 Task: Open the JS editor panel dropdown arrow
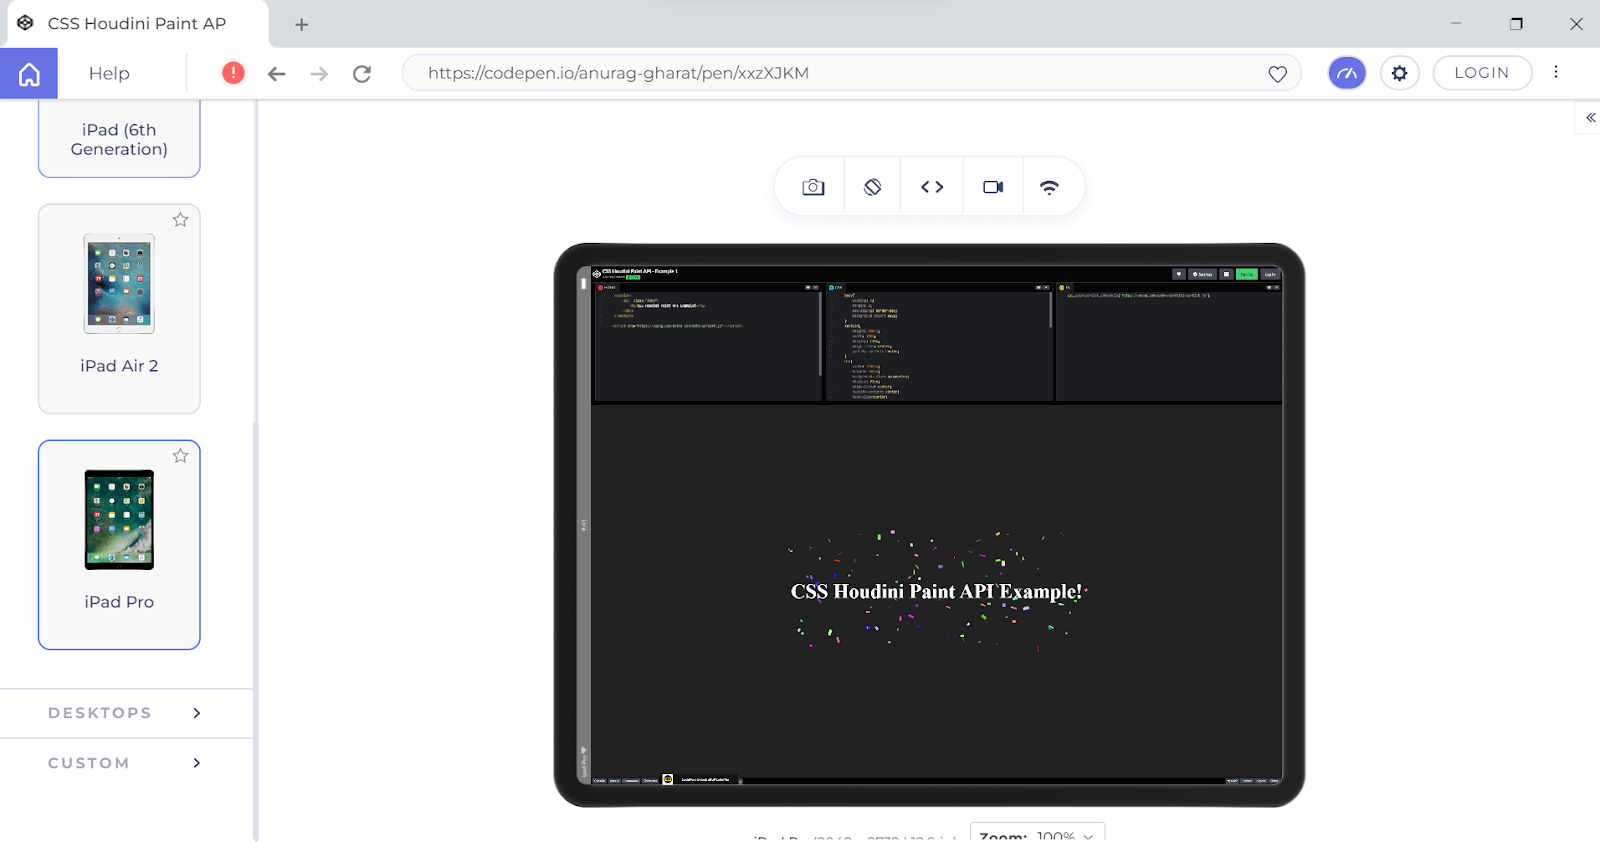coord(1276,287)
